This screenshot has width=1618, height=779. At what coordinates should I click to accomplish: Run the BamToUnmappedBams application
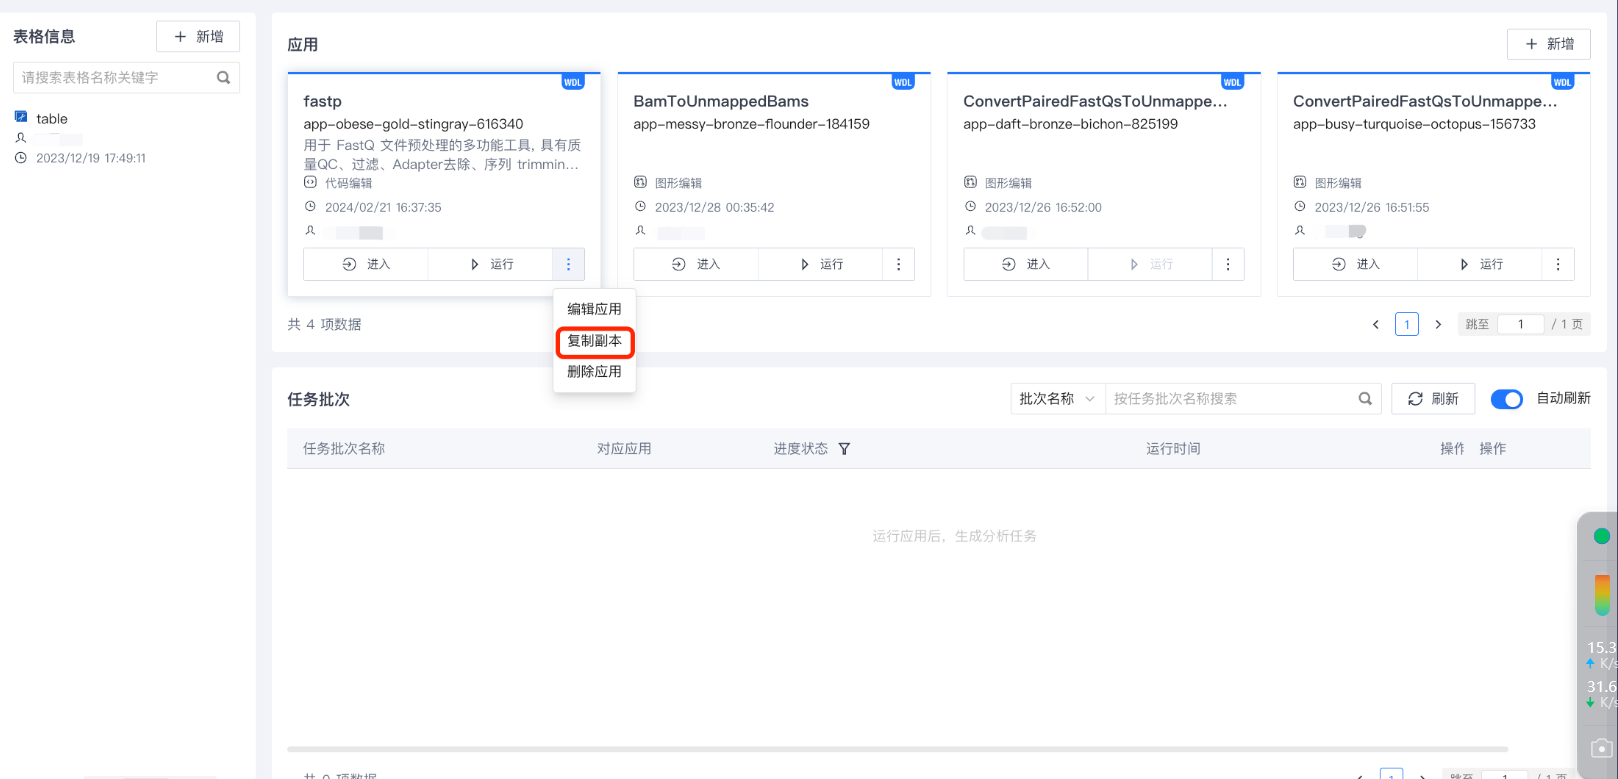(821, 264)
